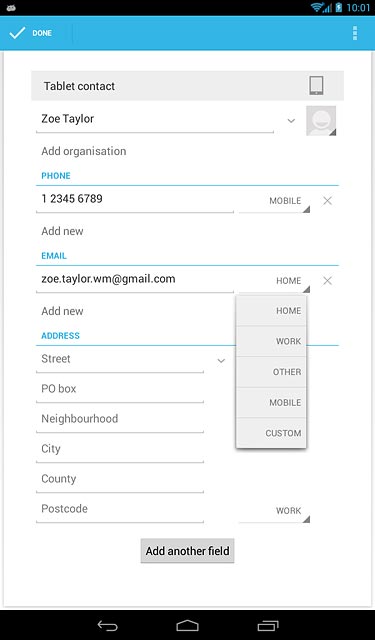Click the Add another field button
The width and height of the screenshot is (375, 640).
[x=187, y=551]
